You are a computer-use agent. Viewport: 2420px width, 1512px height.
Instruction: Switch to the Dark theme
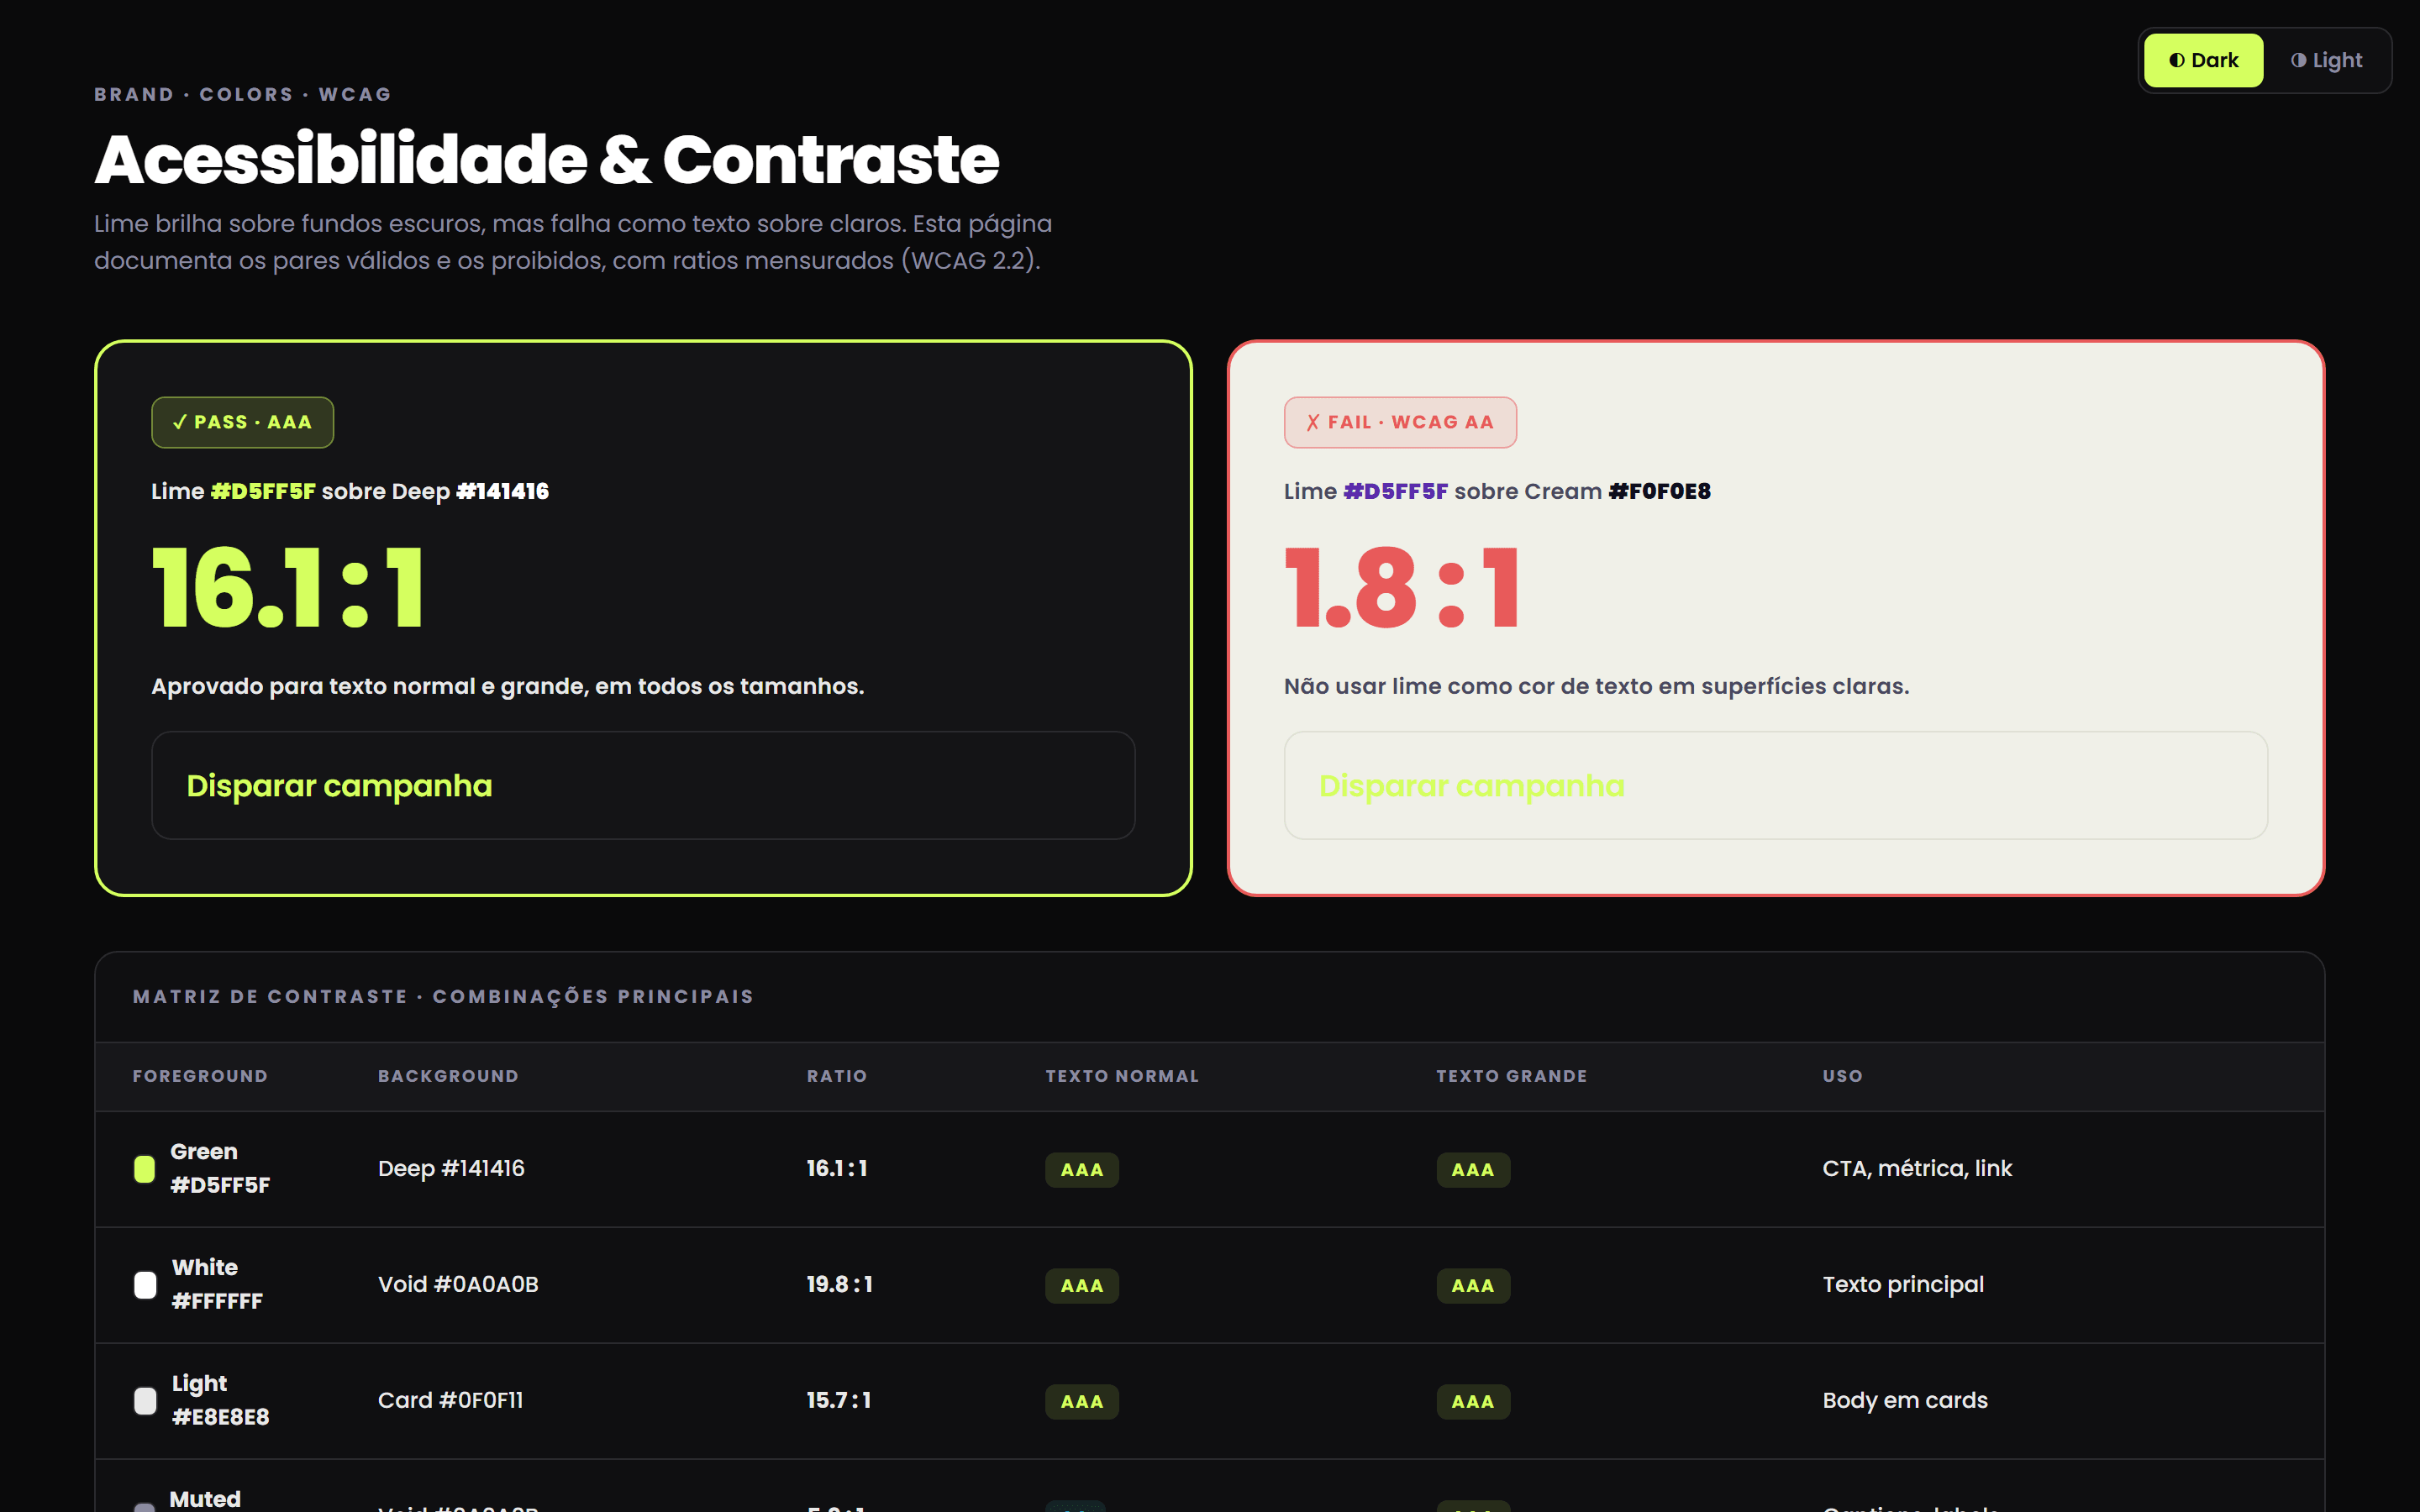coord(2203,60)
